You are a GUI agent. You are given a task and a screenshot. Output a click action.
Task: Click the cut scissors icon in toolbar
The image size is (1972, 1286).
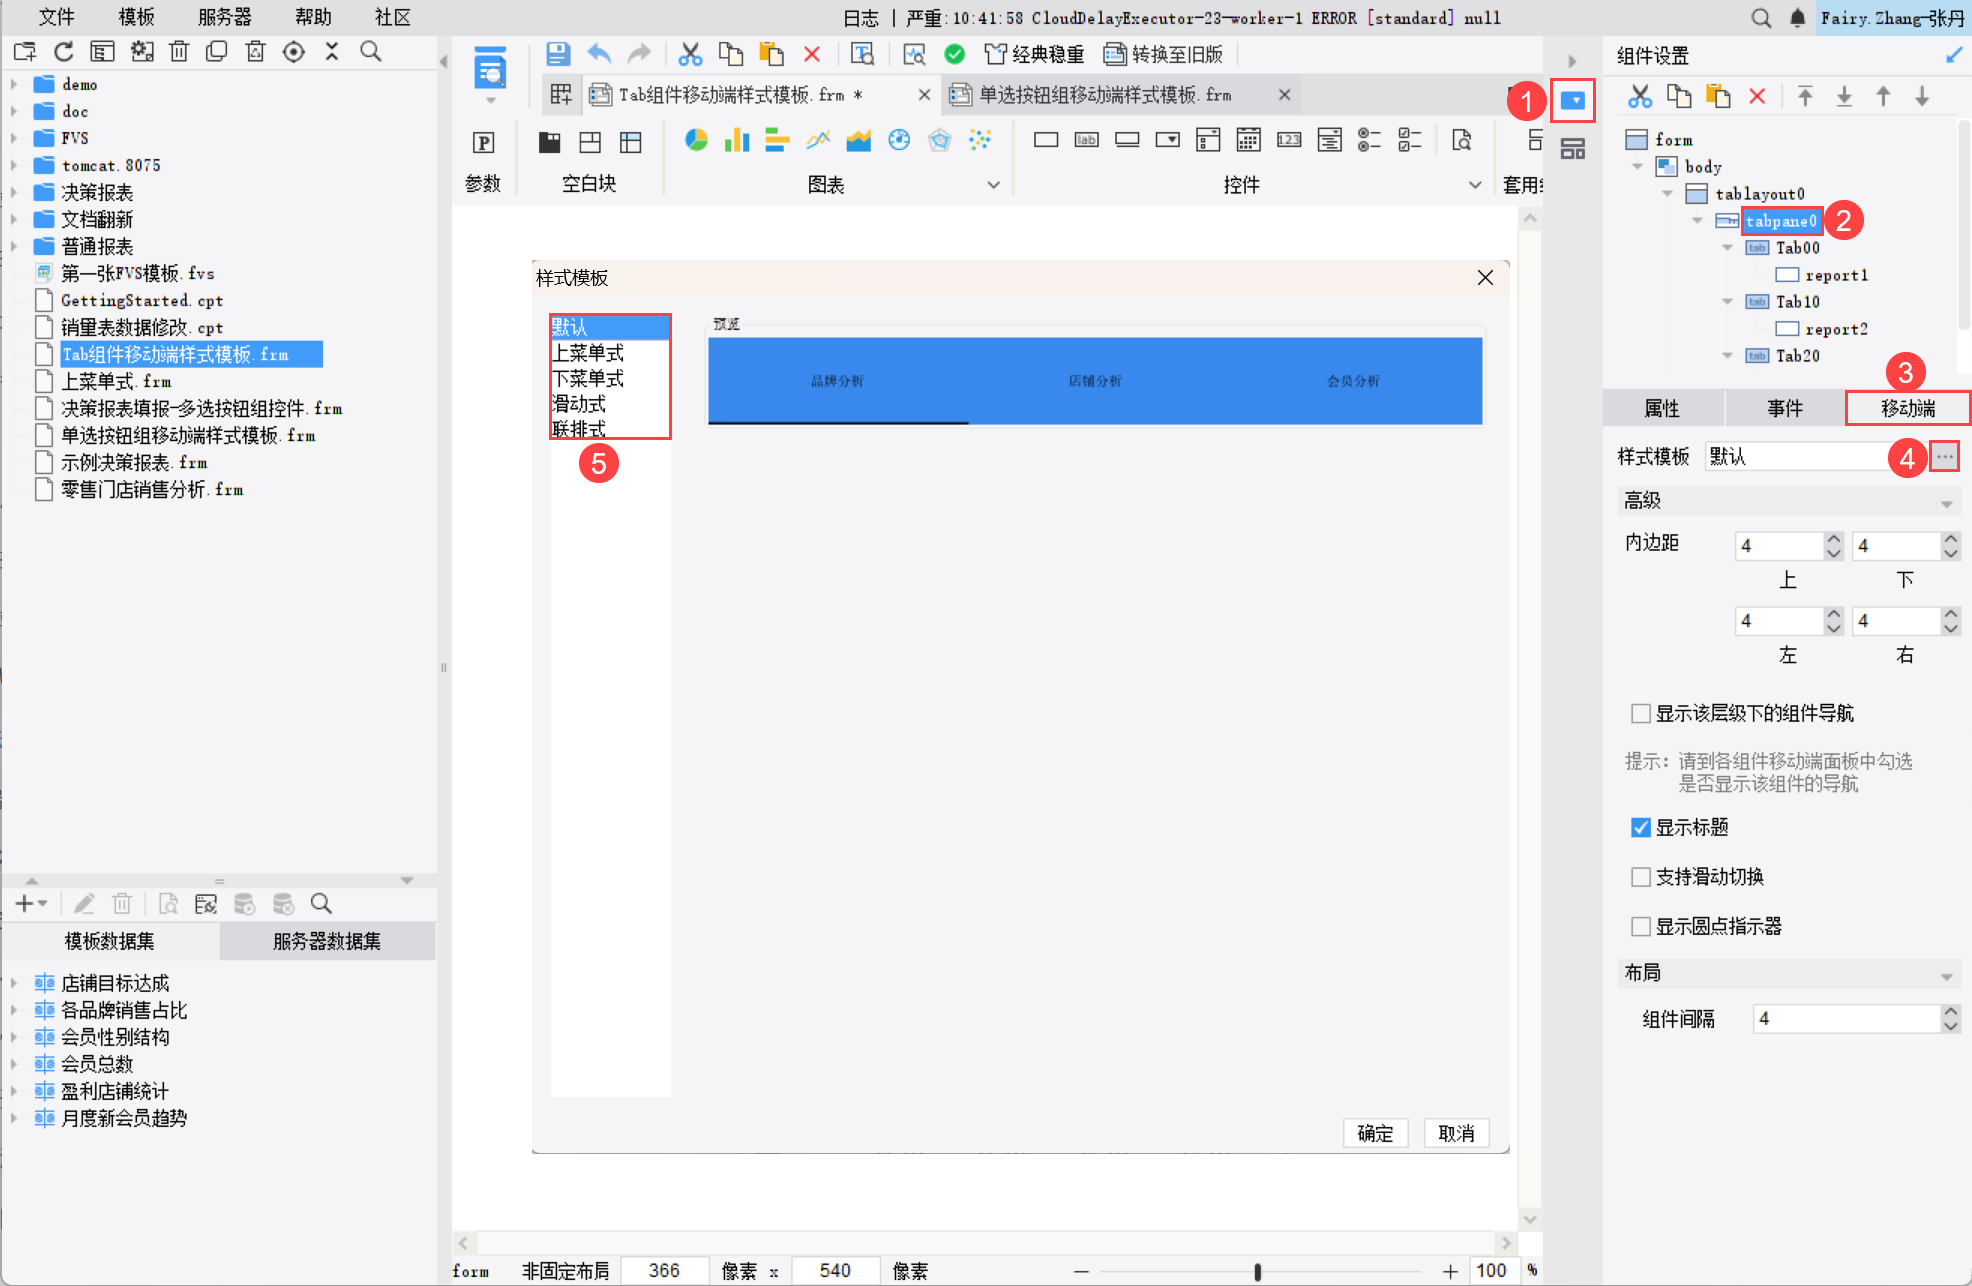click(690, 54)
